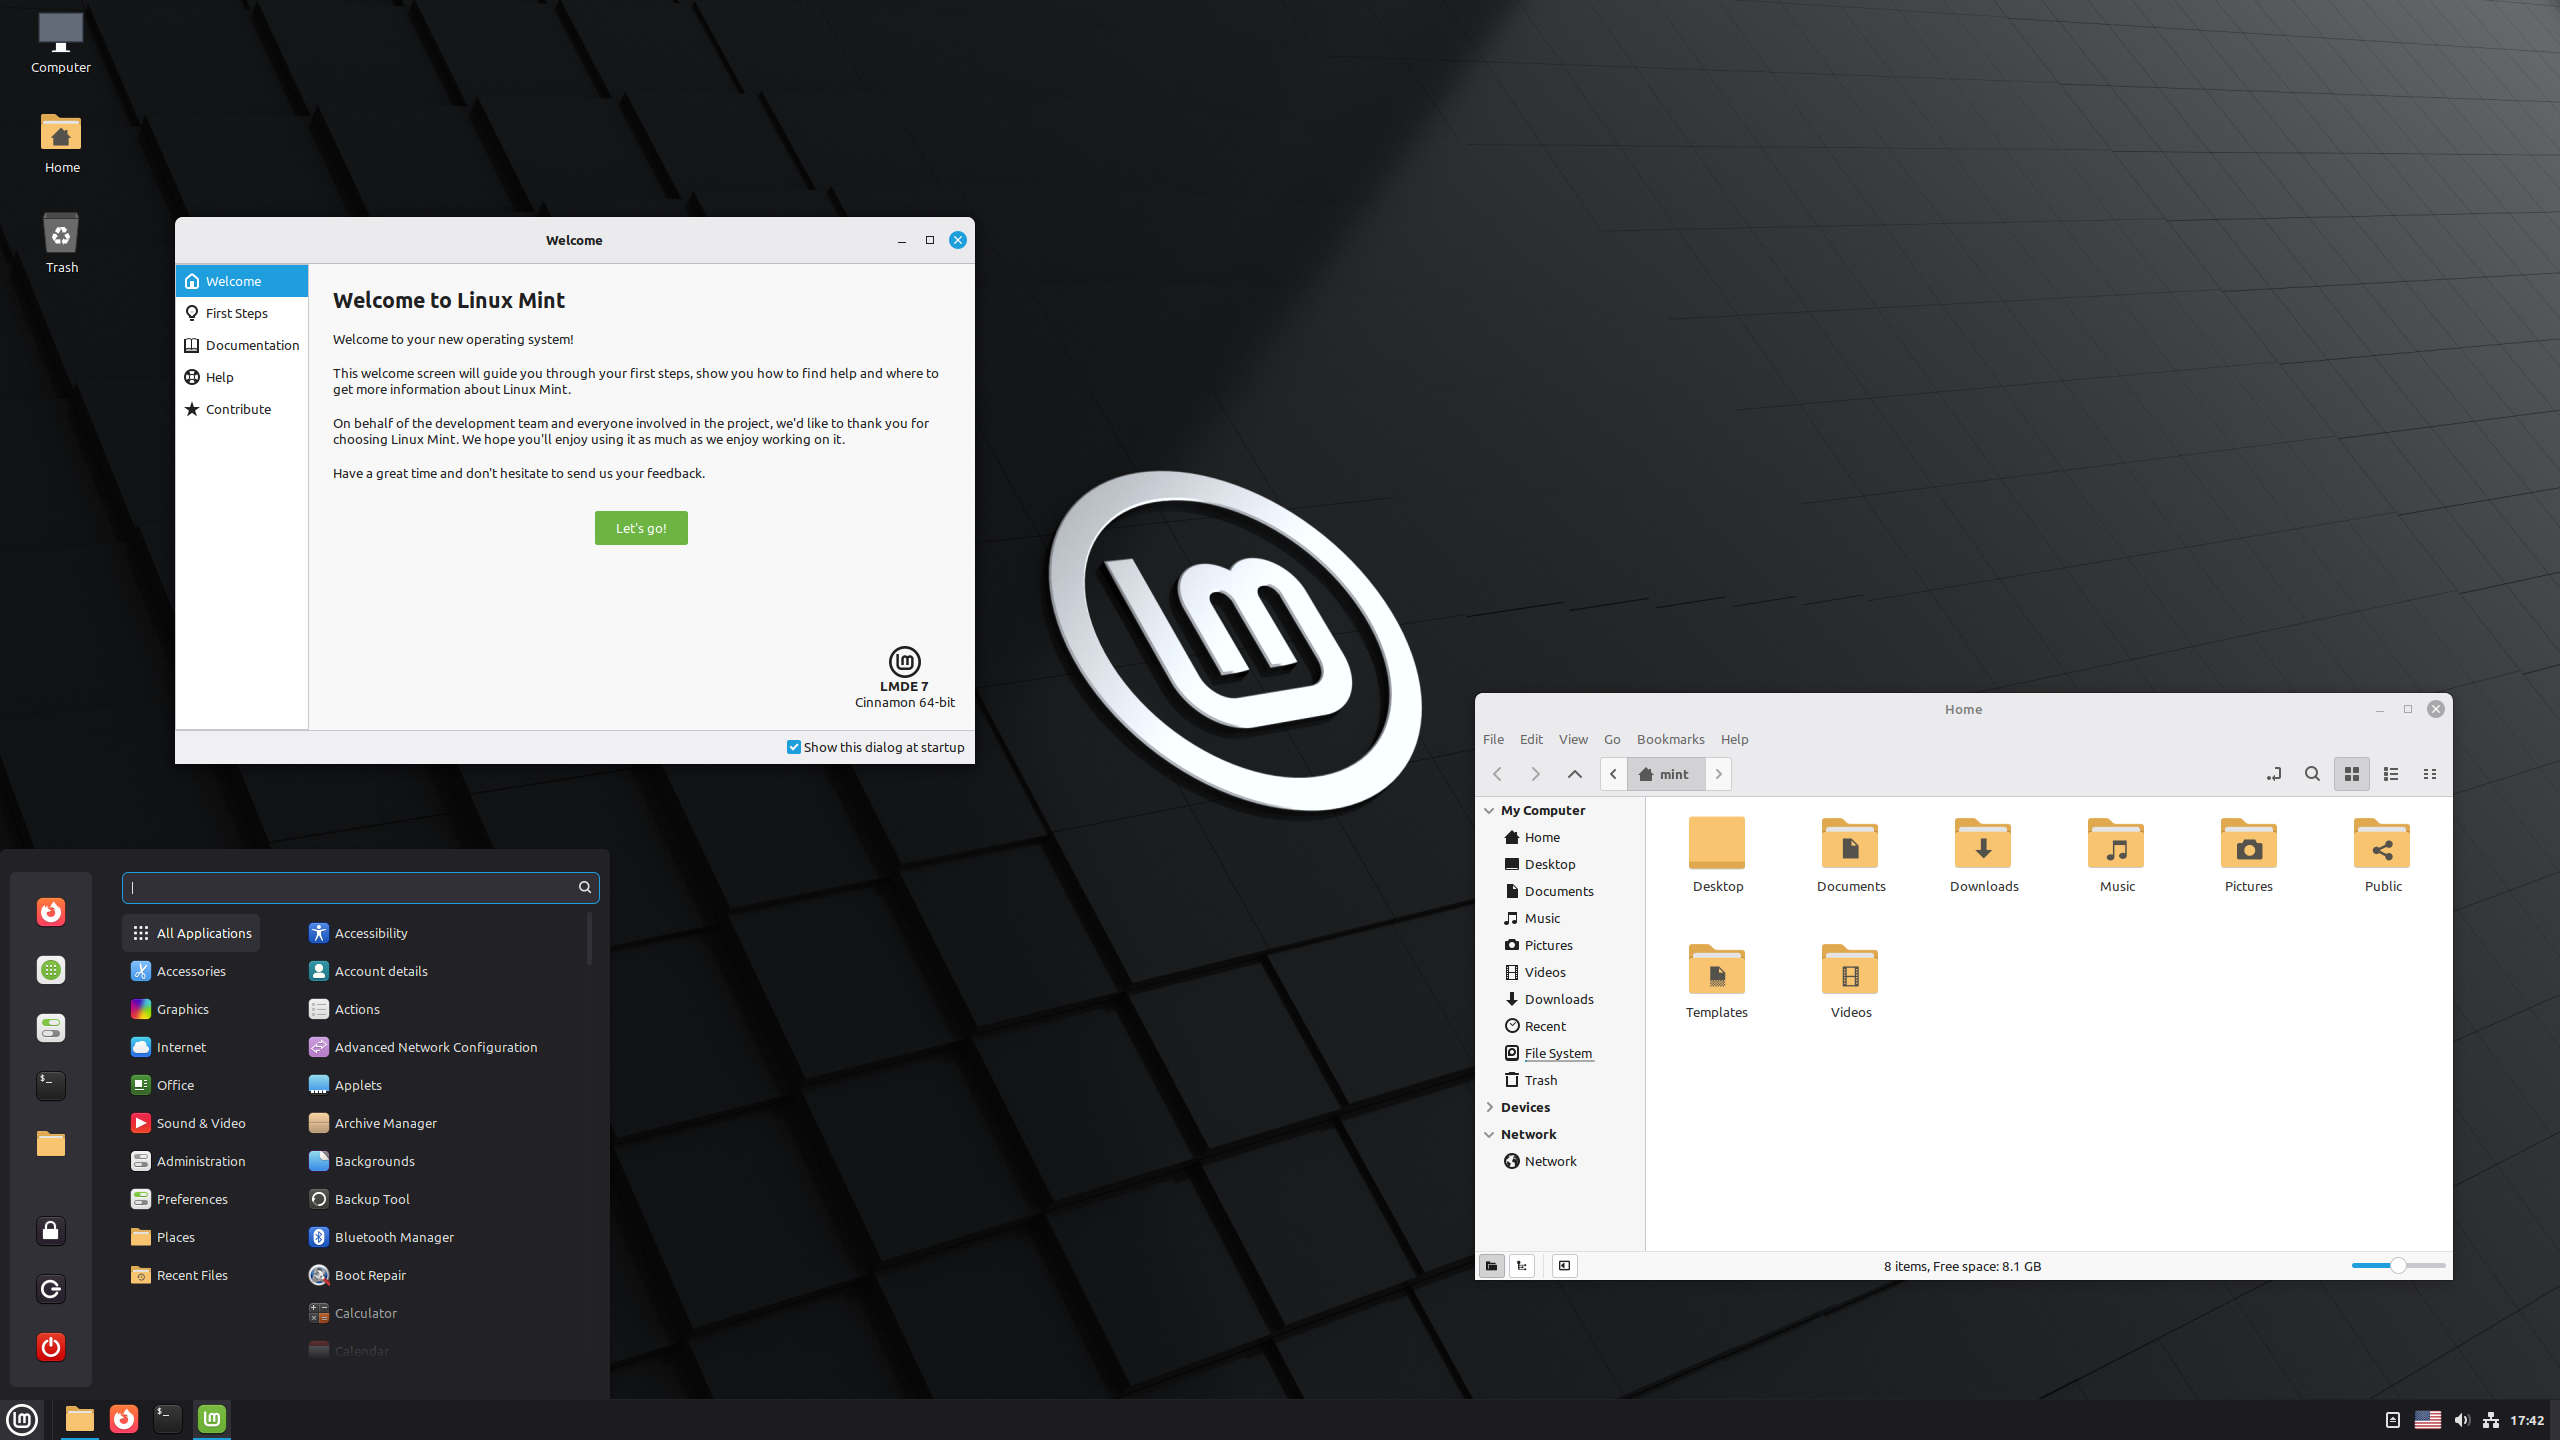Show tree view in file manager sidebar
2560x1440 pixels.
[1522, 1266]
